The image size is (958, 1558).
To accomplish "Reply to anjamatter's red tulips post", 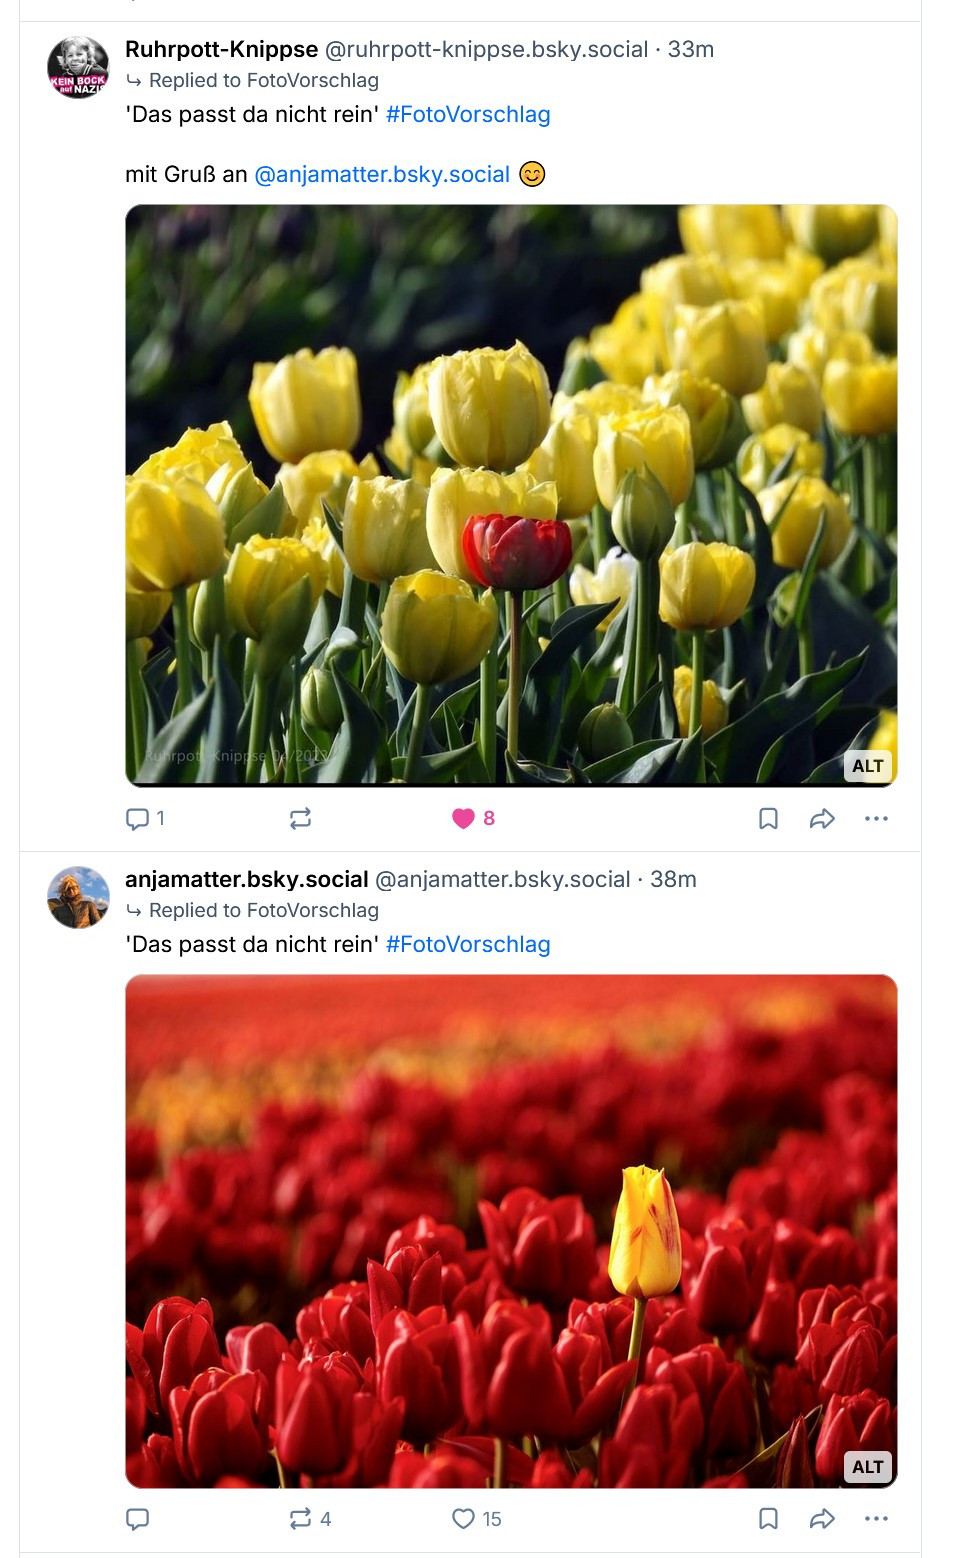I will click(x=138, y=1519).
